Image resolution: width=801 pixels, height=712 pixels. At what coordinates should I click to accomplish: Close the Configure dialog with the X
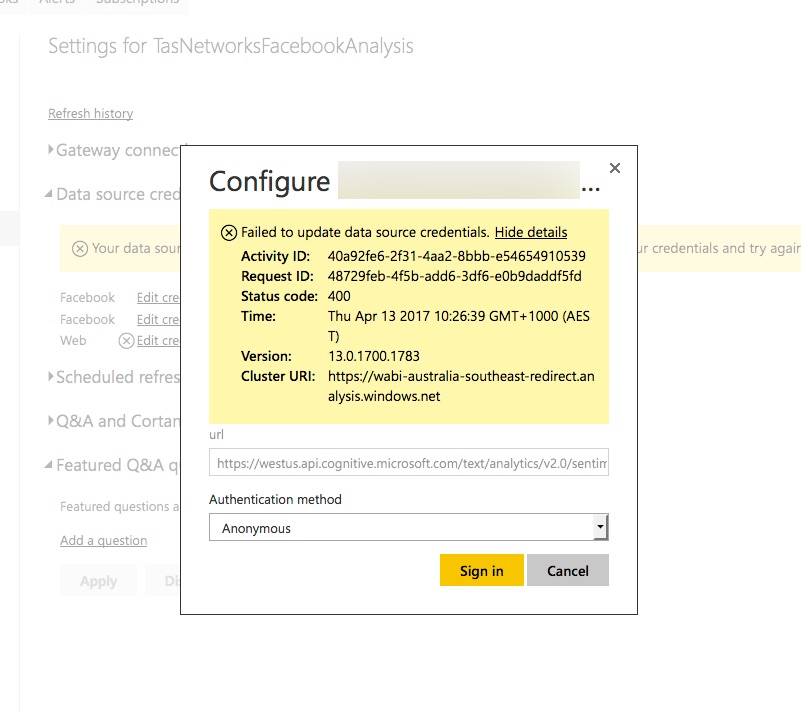pos(615,168)
